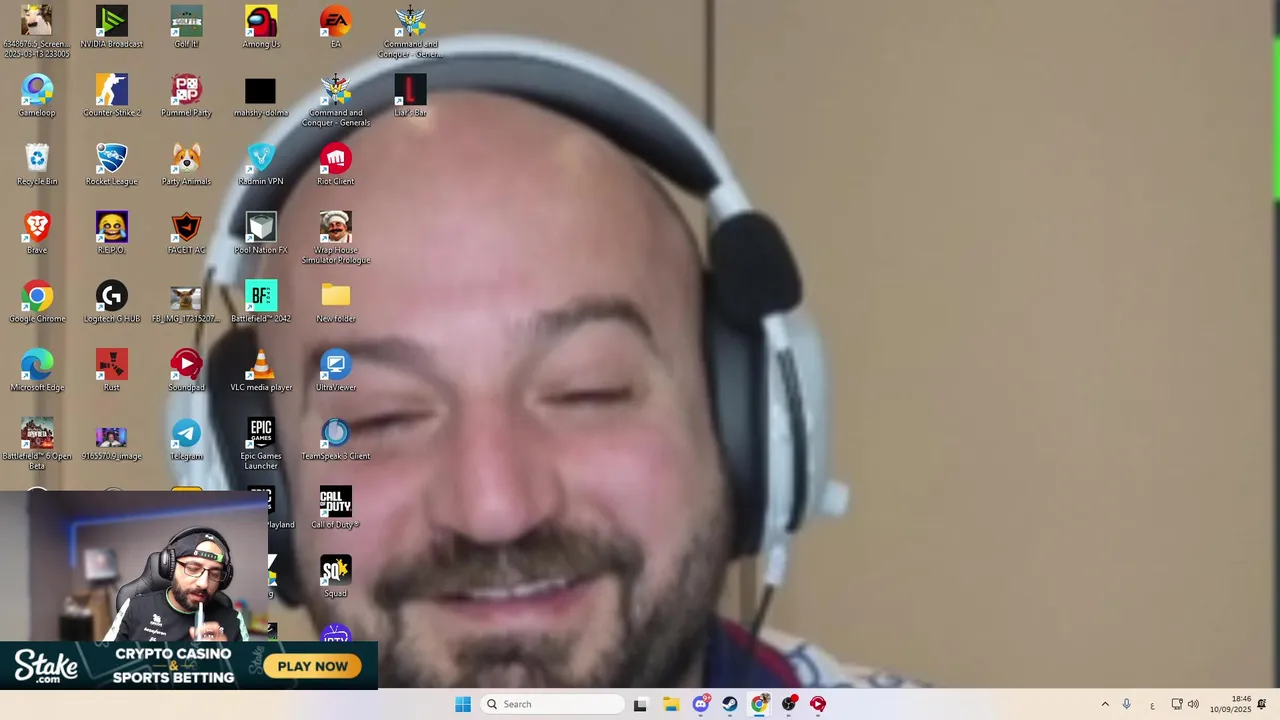Image resolution: width=1280 pixels, height=720 pixels.
Task: Open volume control in tray
Action: pyautogui.click(x=1193, y=704)
